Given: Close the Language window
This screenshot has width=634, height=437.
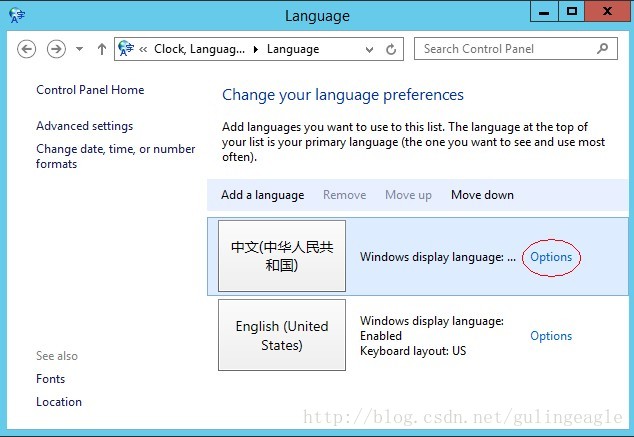Looking at the screenshot, I should pos(608,12).
